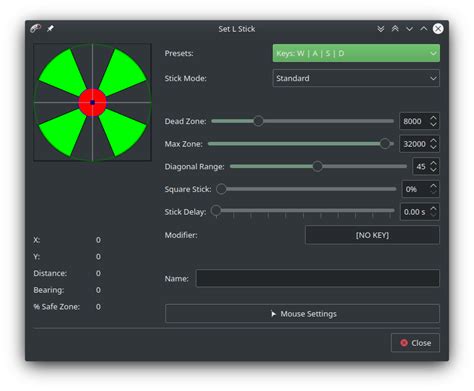Image resolution: width=474 pixels, height=391 pixels.
Task: Click the Close button
Action: click(415, 343)
